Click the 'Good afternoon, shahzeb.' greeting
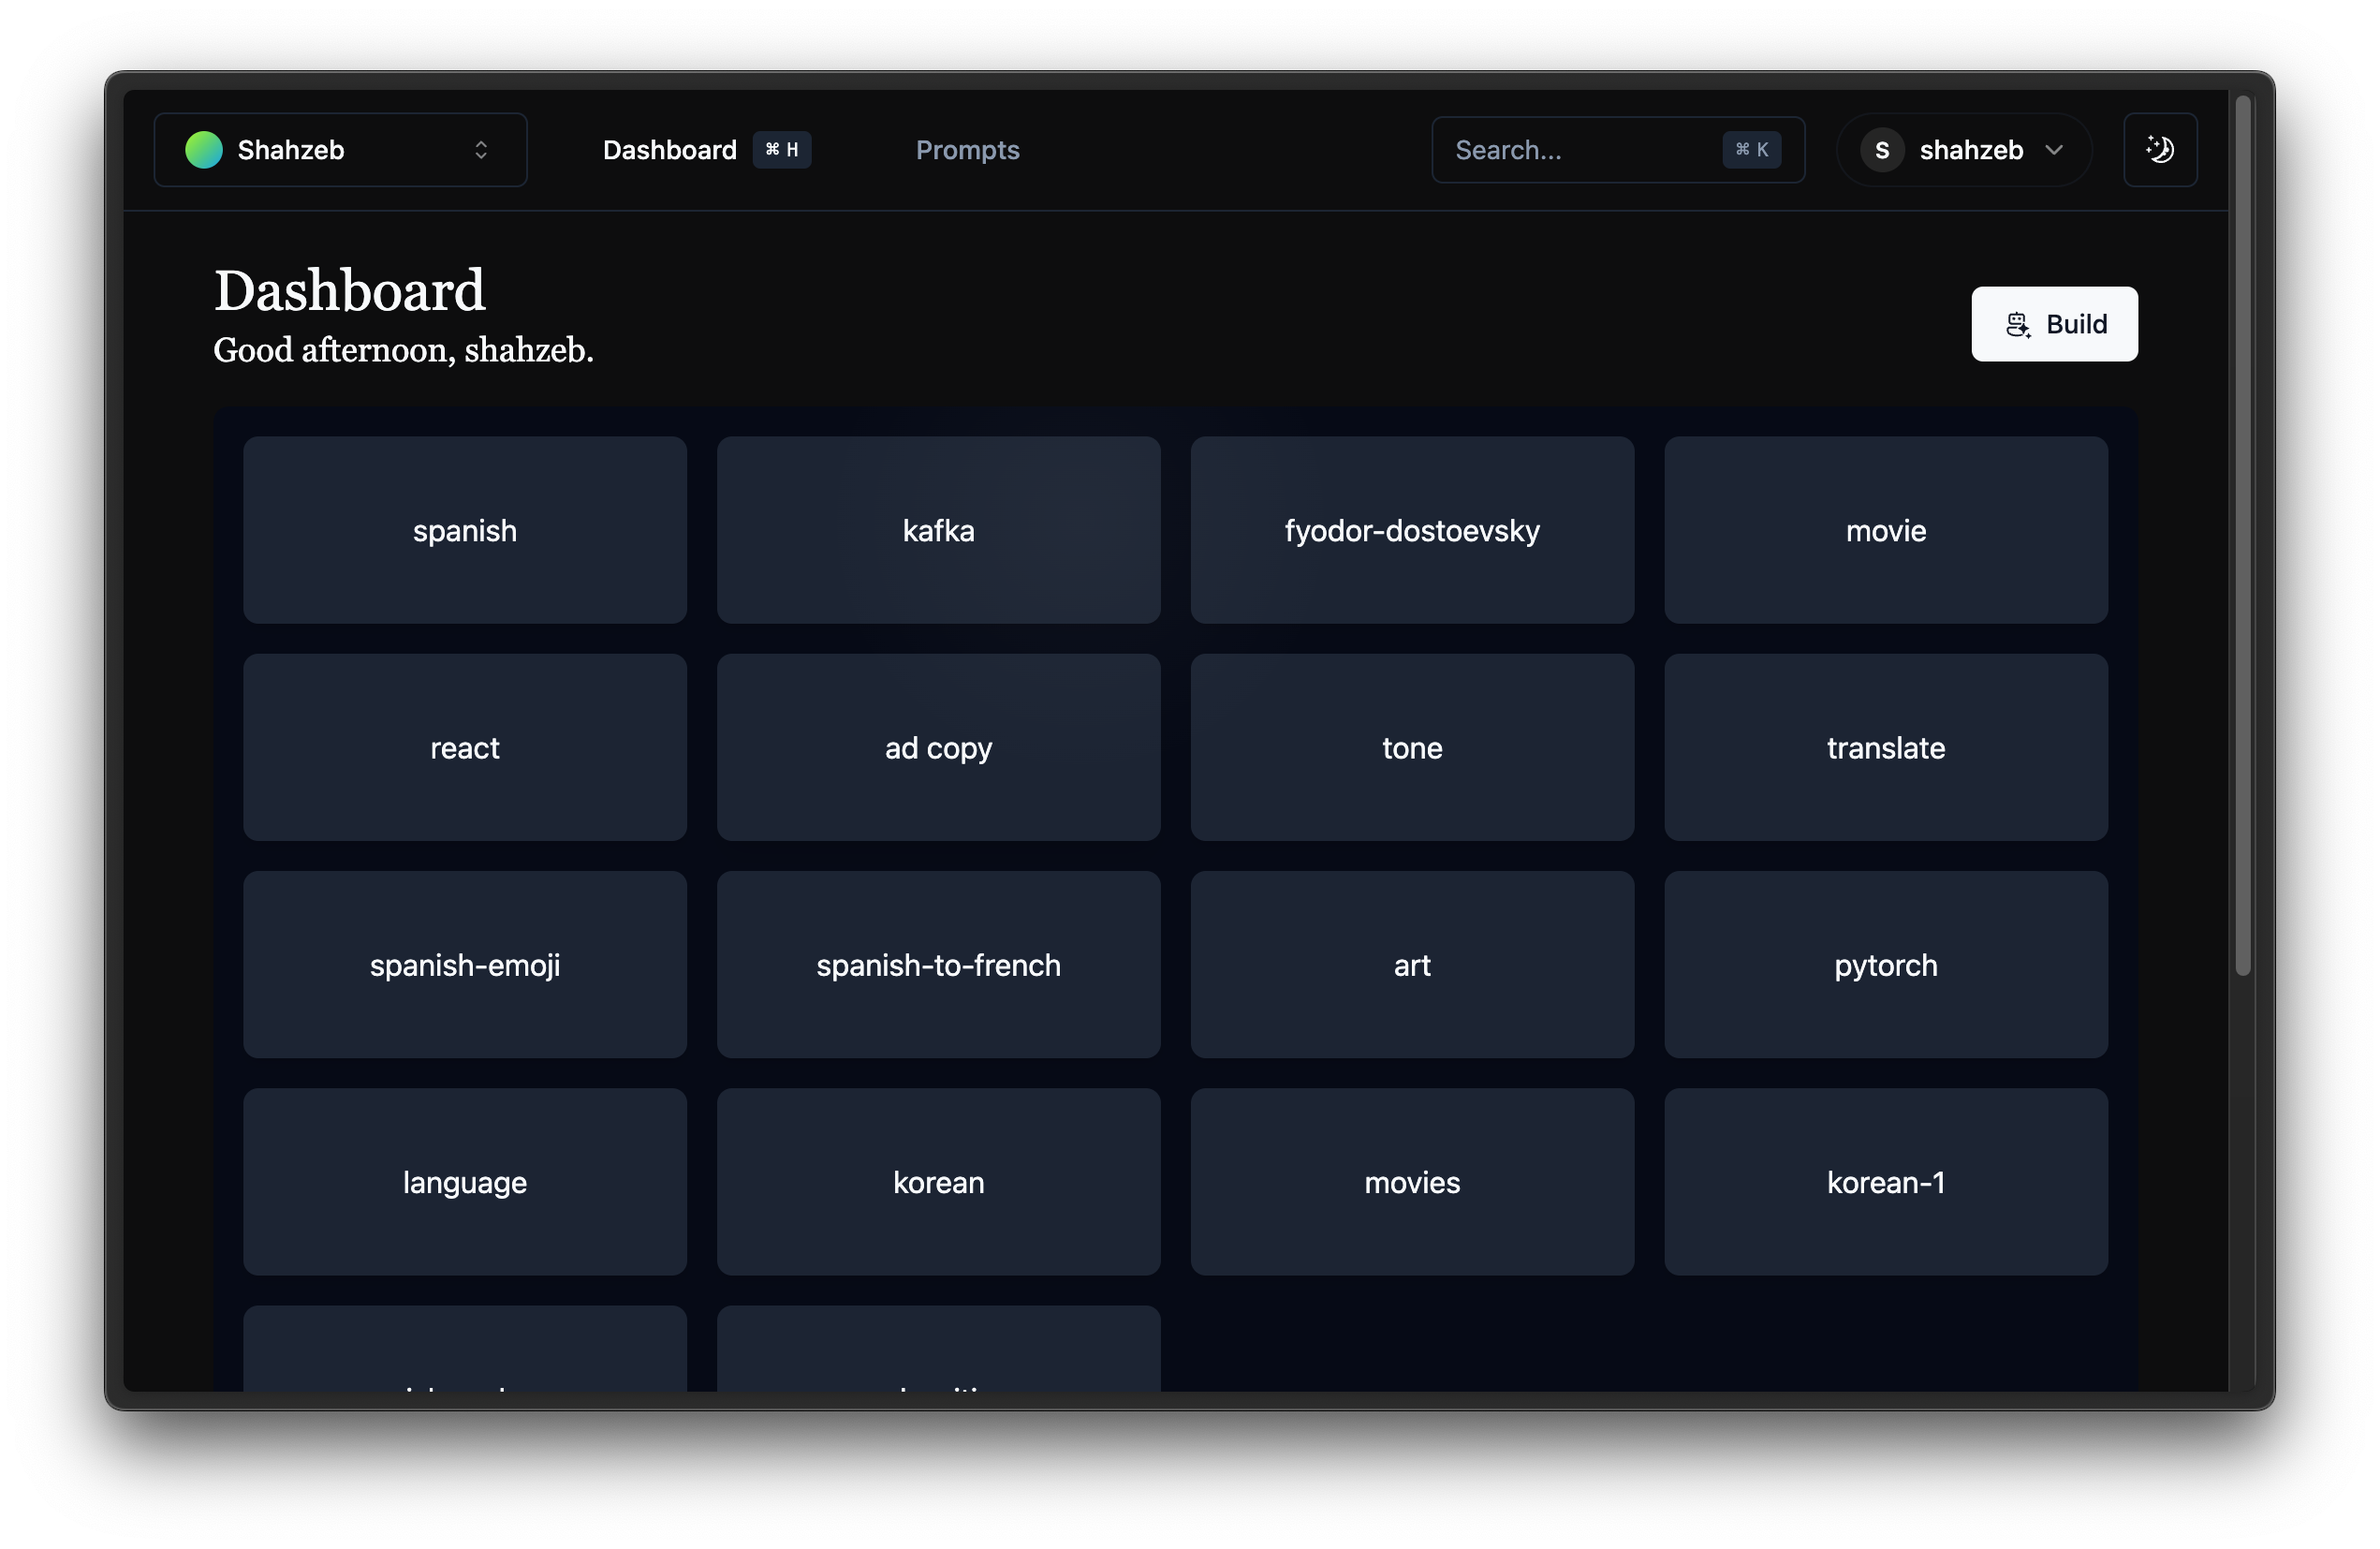The image size is (2380, 1549). pyautogui.click(x=403, y=350)
